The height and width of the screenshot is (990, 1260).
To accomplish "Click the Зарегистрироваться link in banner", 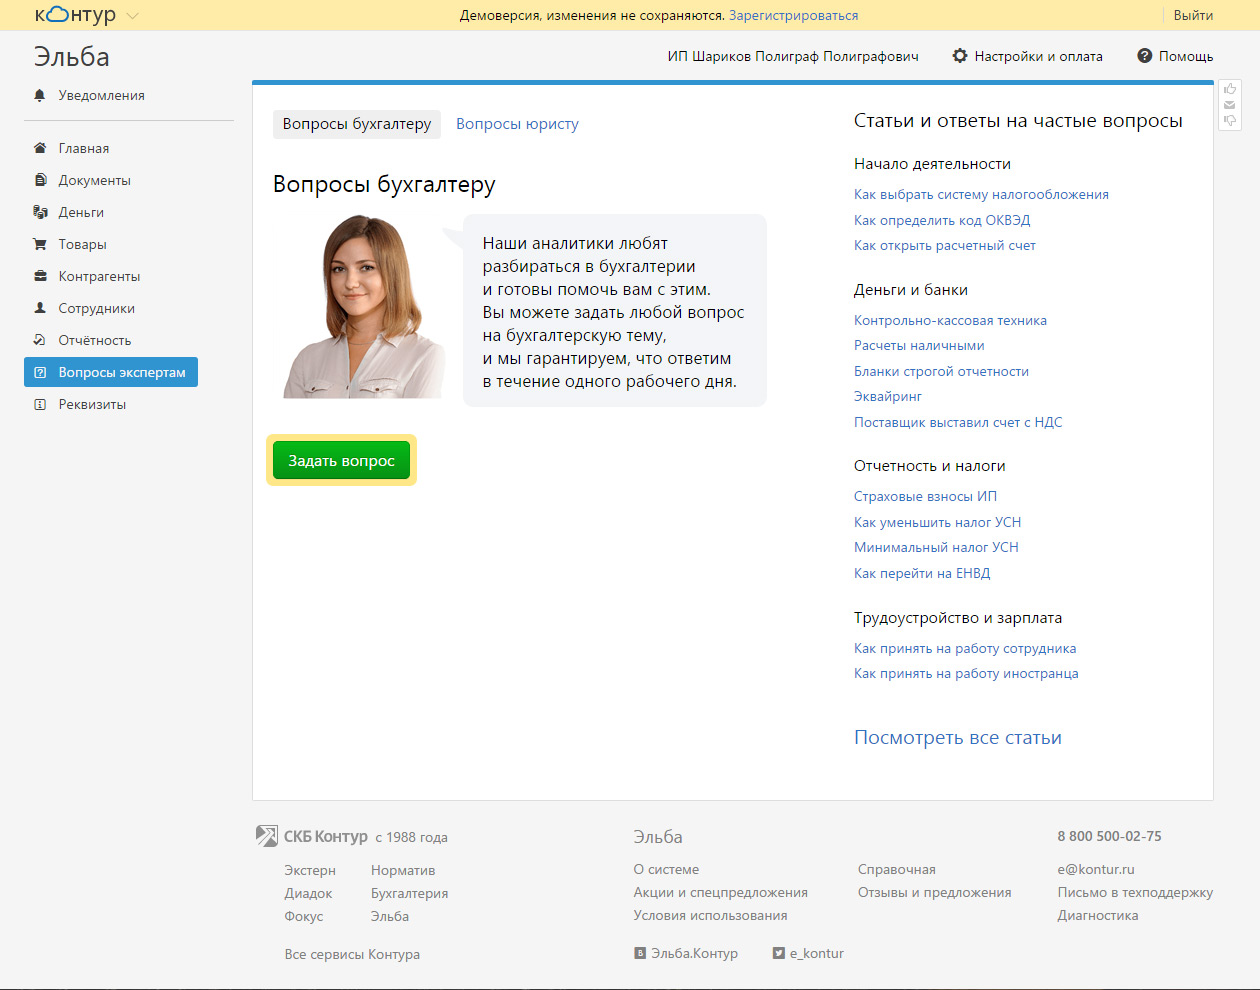I will tap(793, 16).
